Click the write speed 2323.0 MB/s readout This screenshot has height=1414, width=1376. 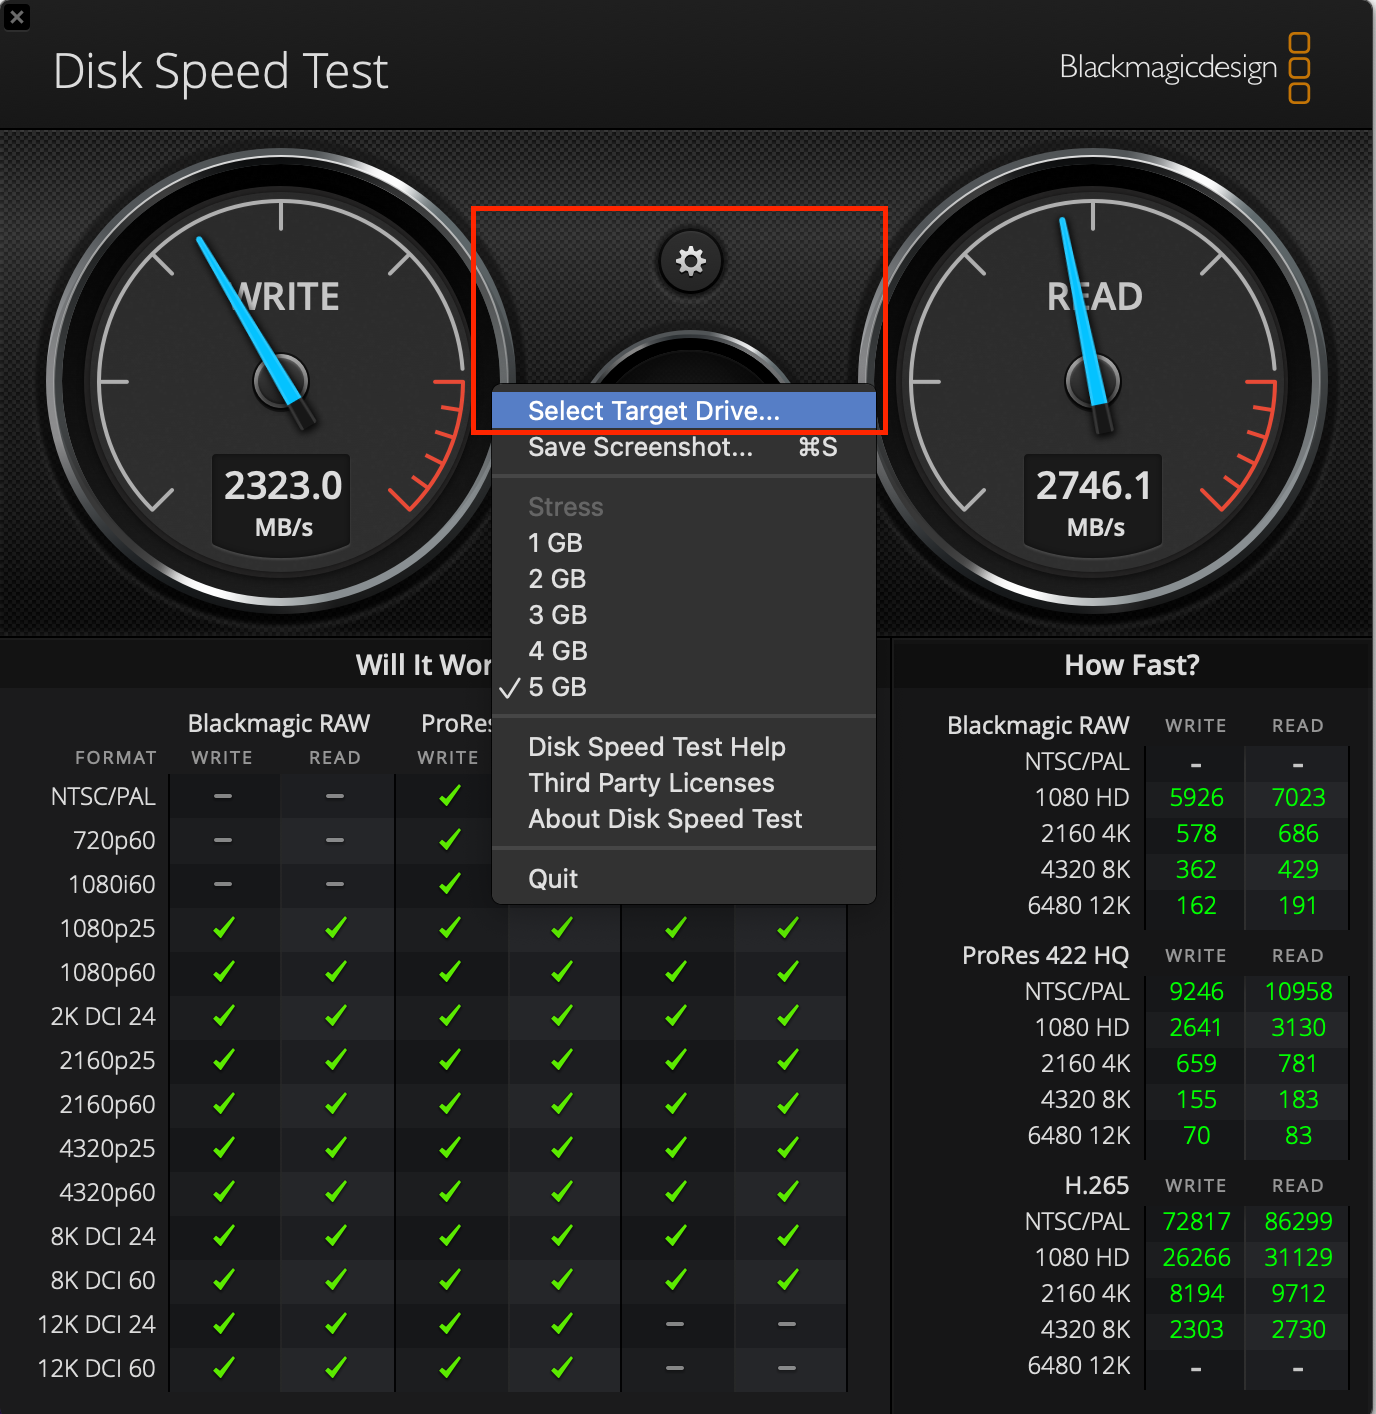[x=283, y=502]
